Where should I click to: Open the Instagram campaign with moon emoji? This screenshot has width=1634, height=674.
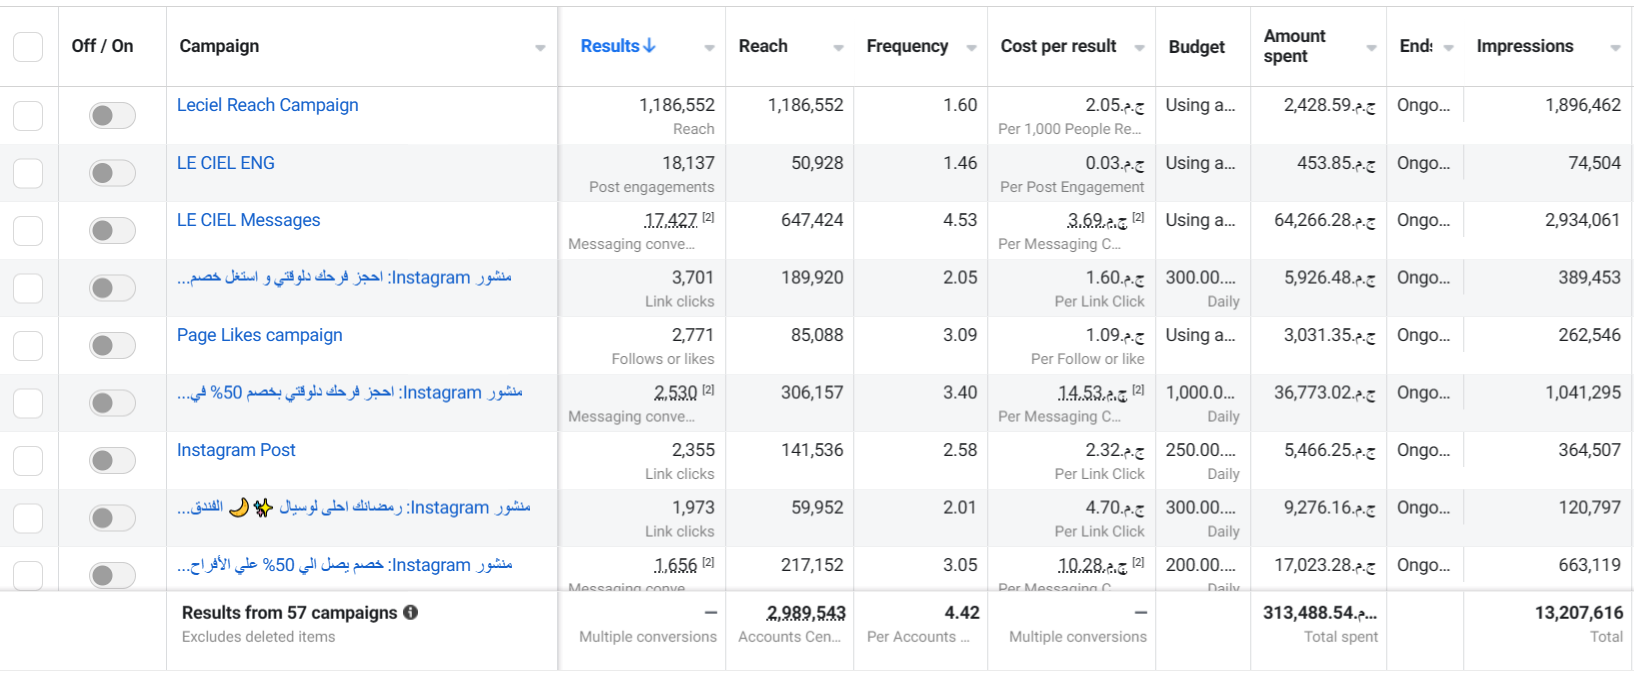click(x=353, y=508)
